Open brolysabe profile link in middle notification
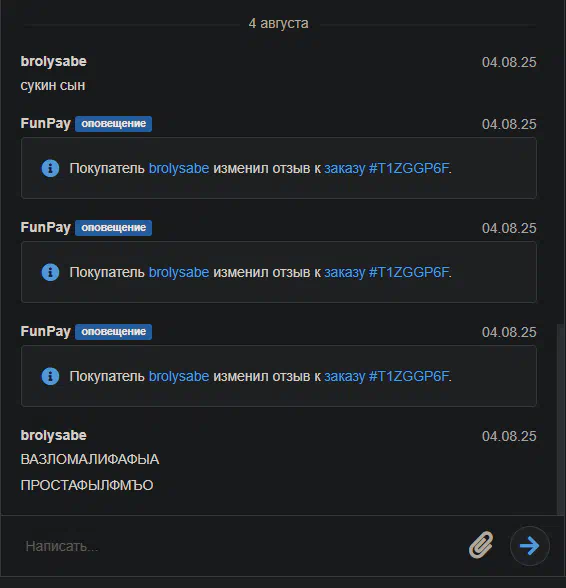This screenshot has width=566, height=588. (x=179, y=272)
